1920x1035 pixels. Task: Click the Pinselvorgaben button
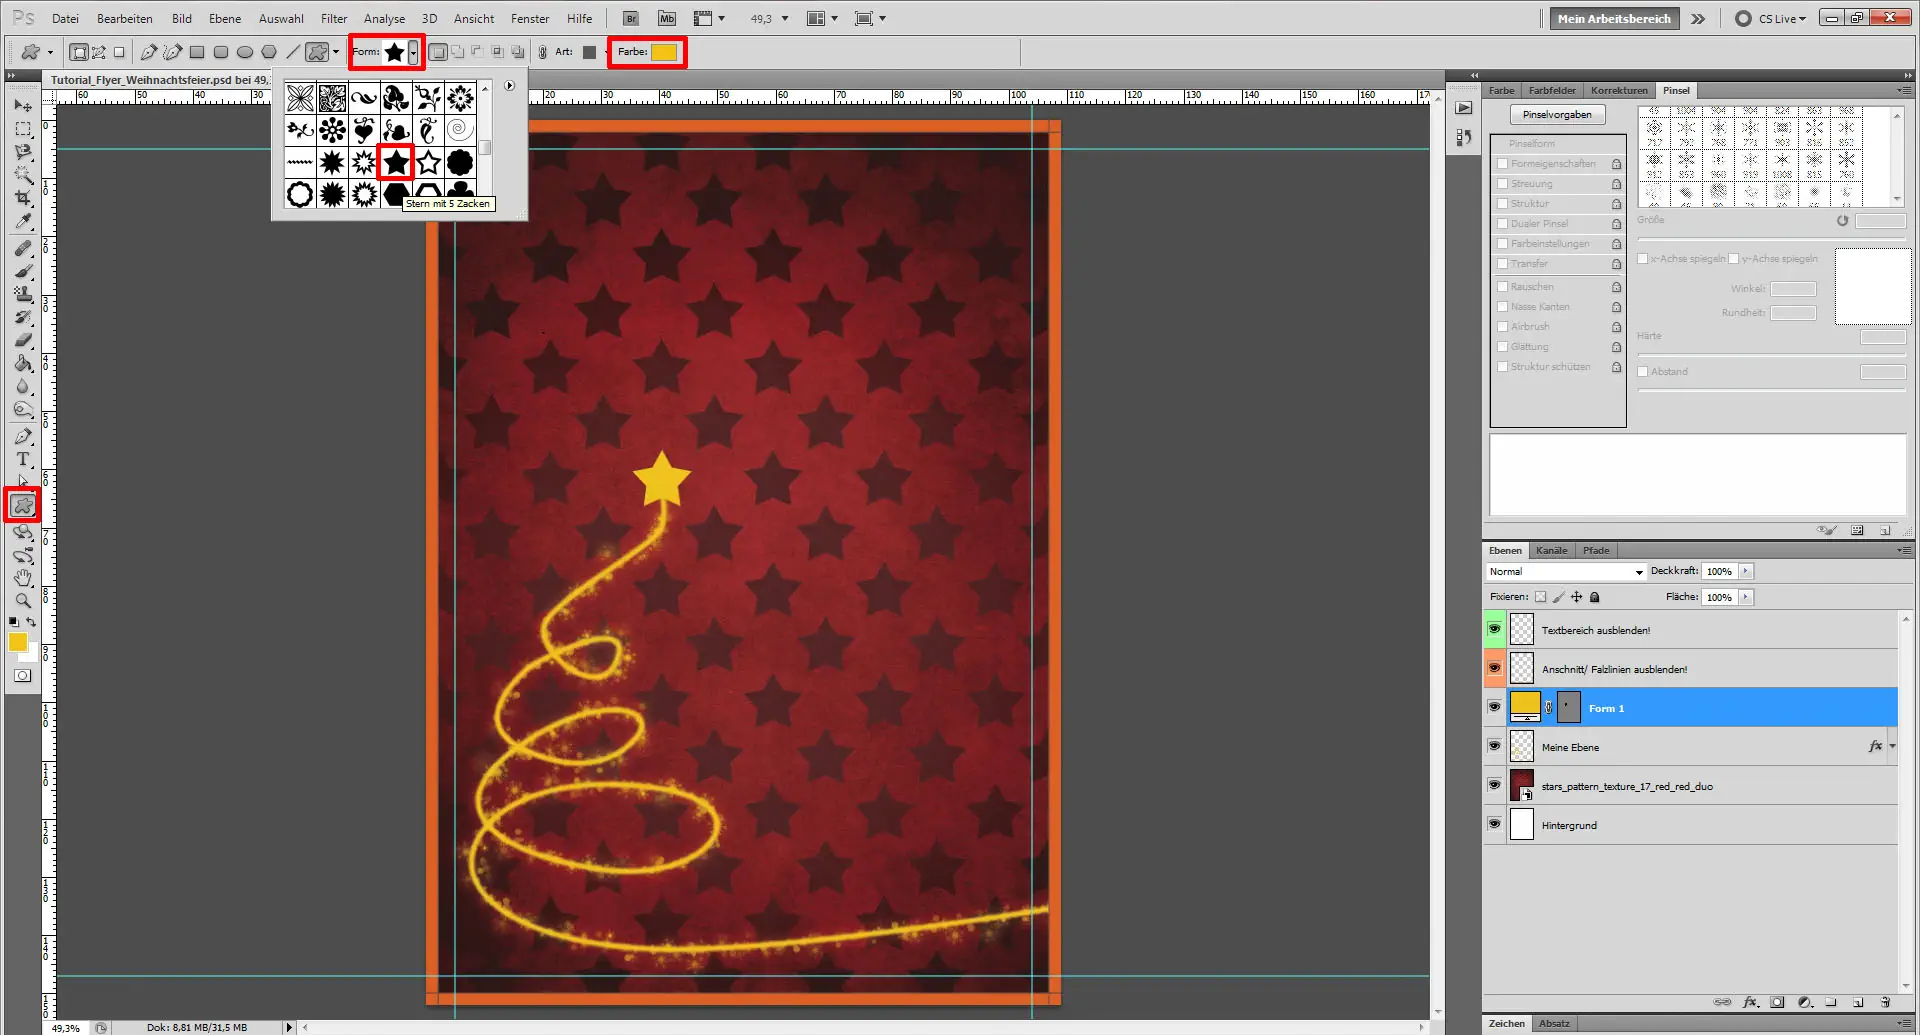1557,115
